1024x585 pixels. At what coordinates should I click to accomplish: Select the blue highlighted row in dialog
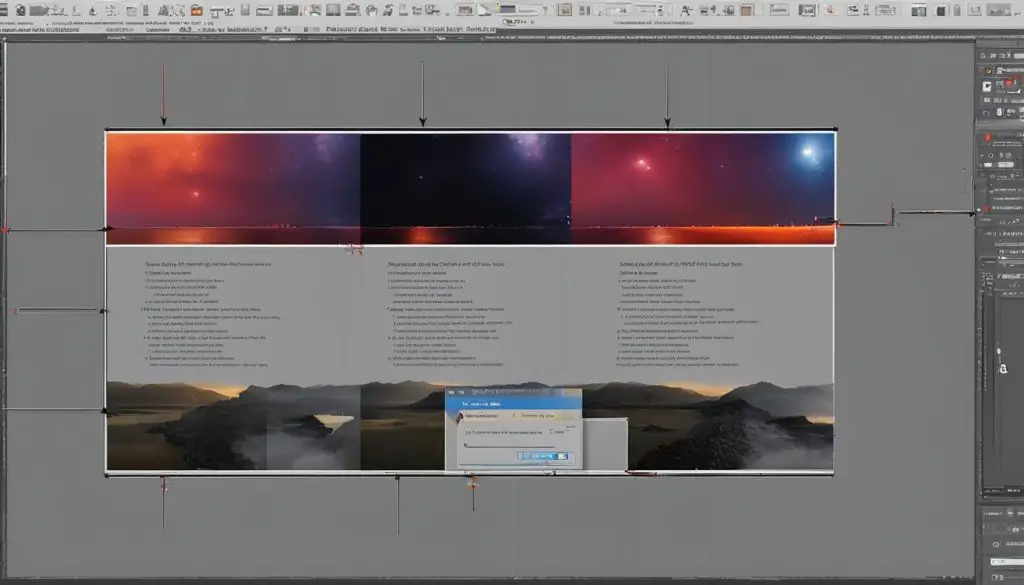pyautogui.click(x=513, y=403)
